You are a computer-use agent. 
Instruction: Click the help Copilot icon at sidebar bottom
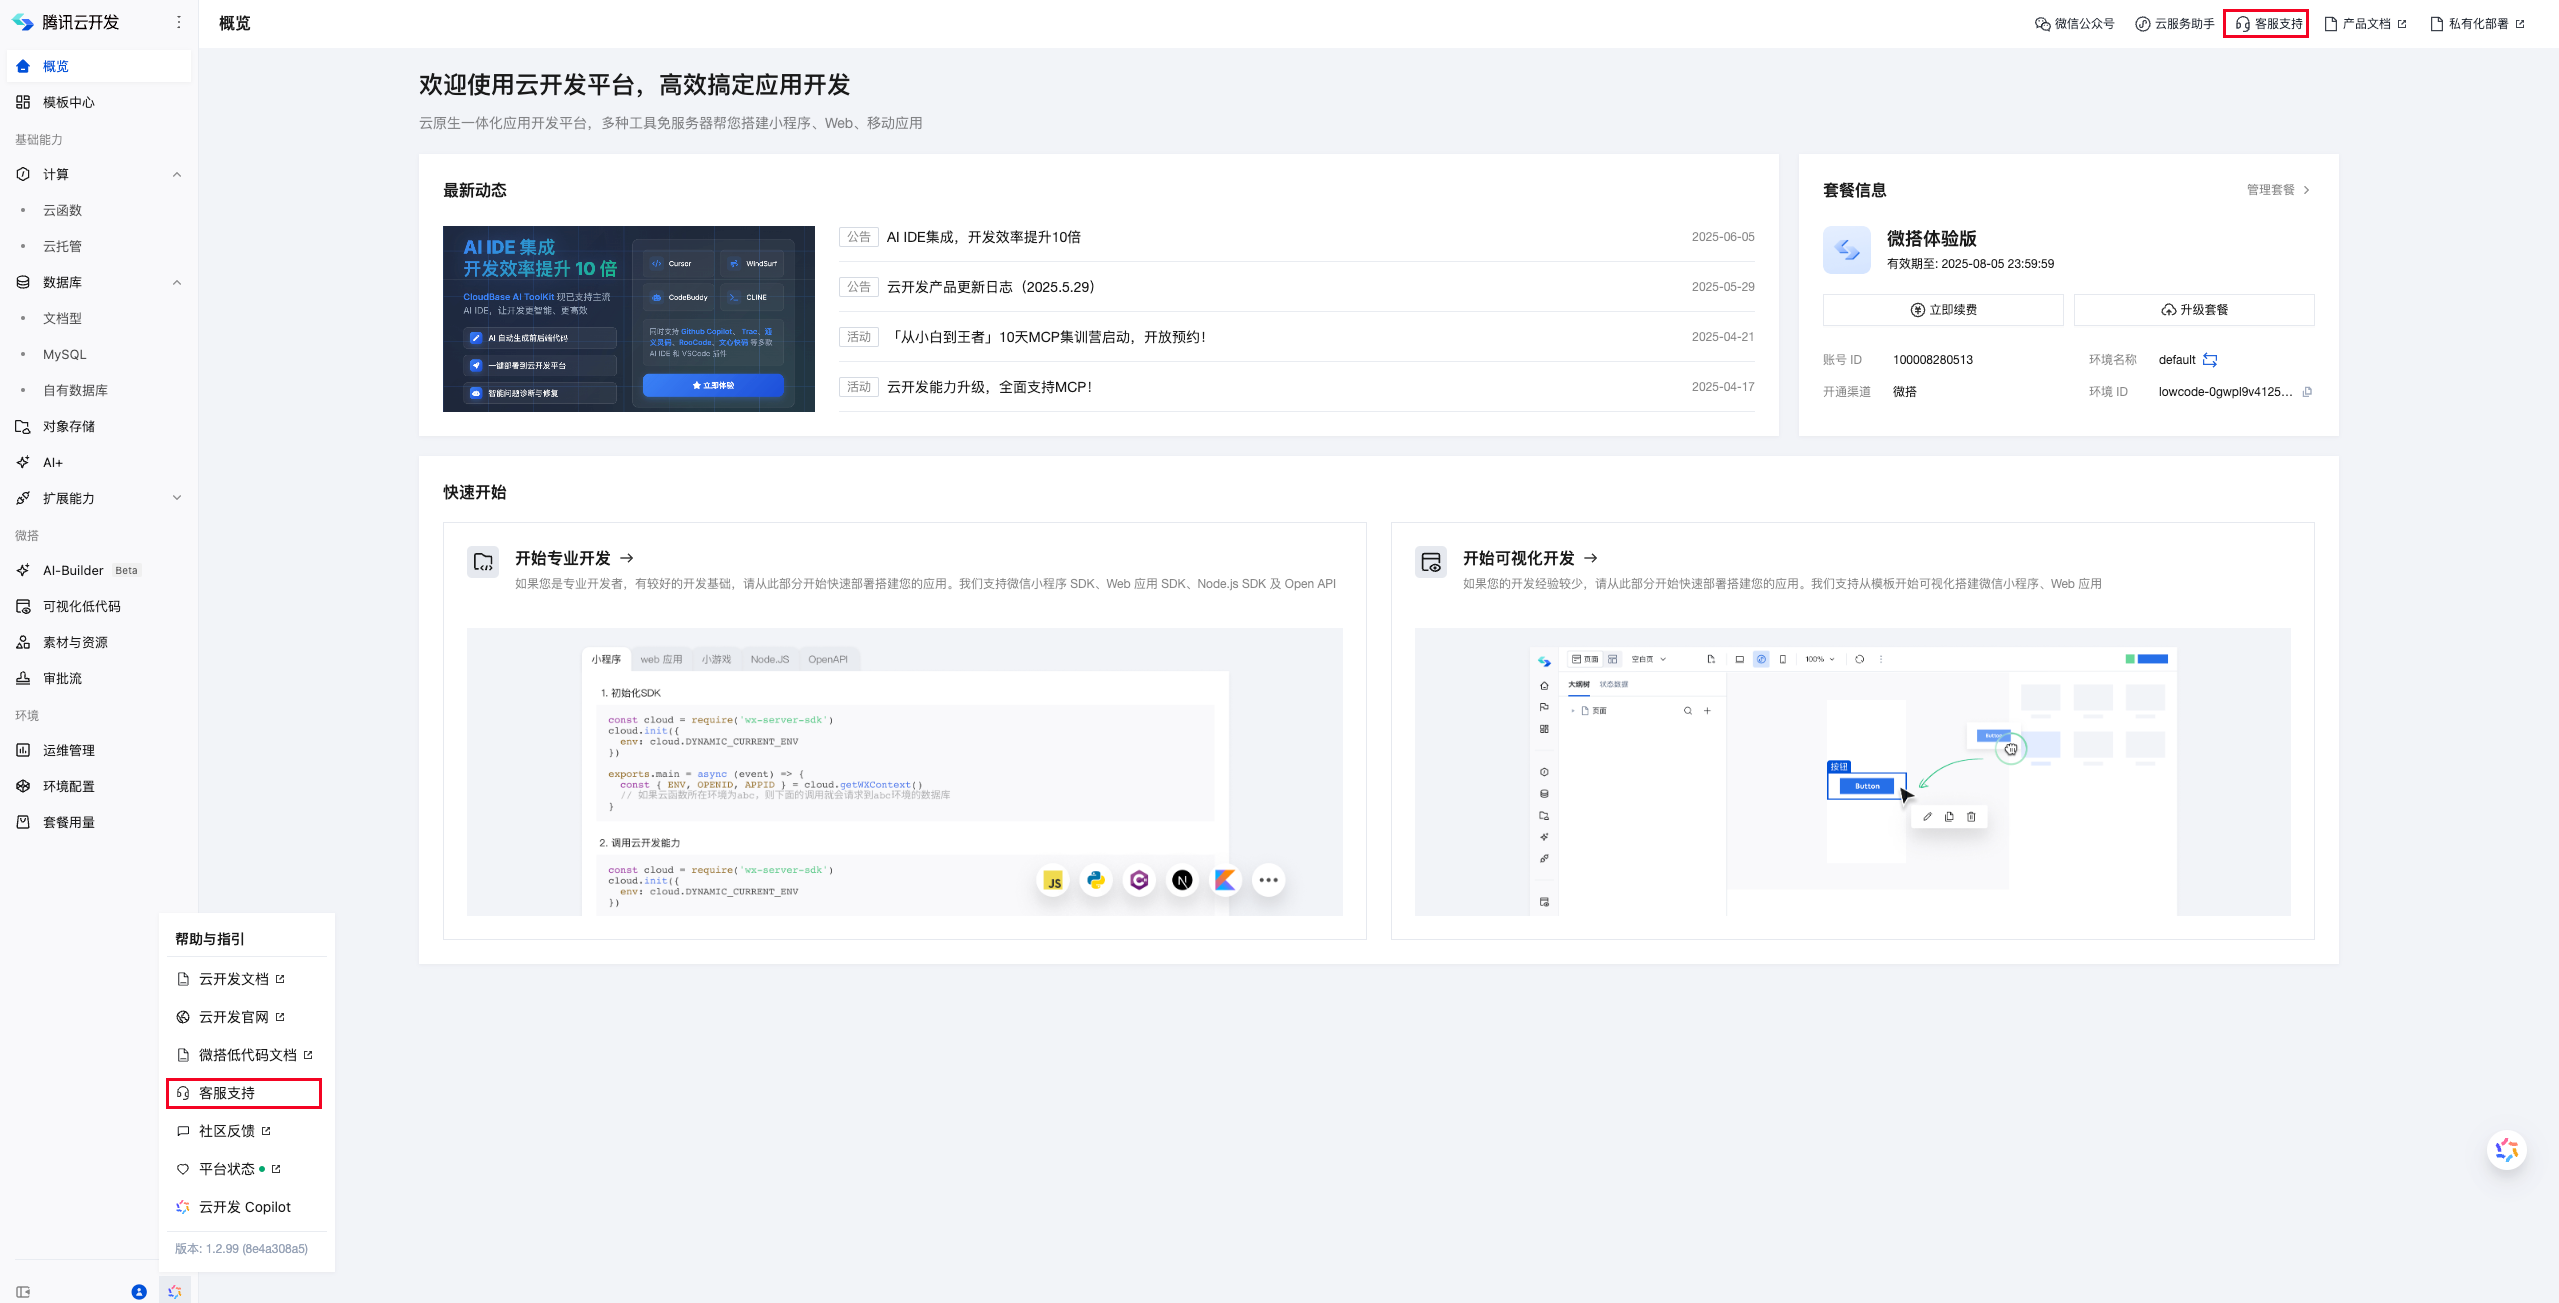175,1292
